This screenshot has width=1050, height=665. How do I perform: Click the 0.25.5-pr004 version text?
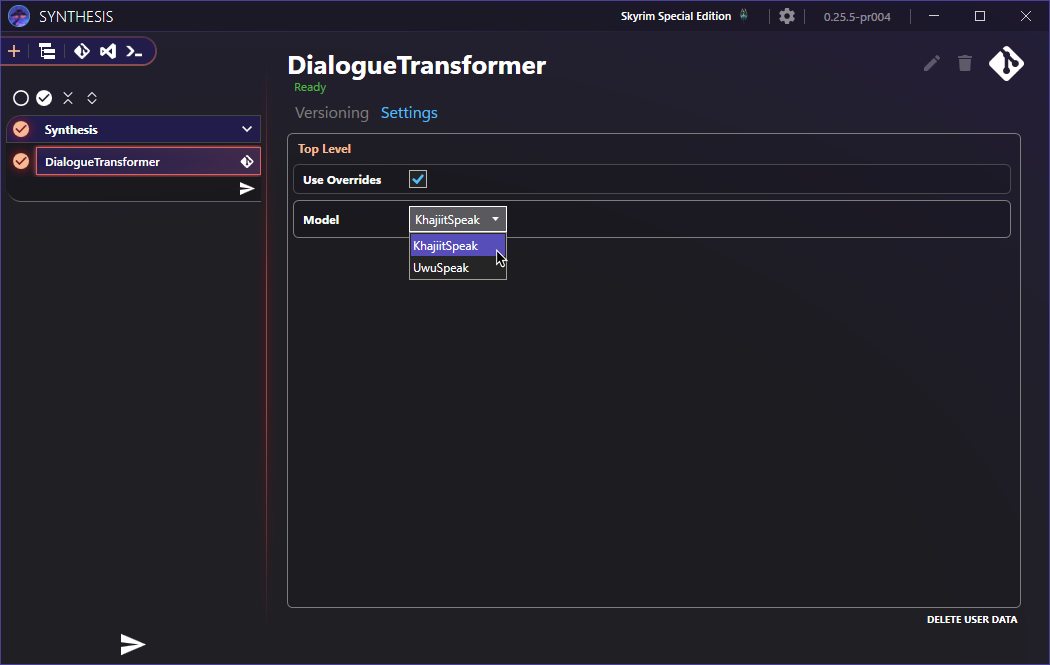click(x=857, y=17)
